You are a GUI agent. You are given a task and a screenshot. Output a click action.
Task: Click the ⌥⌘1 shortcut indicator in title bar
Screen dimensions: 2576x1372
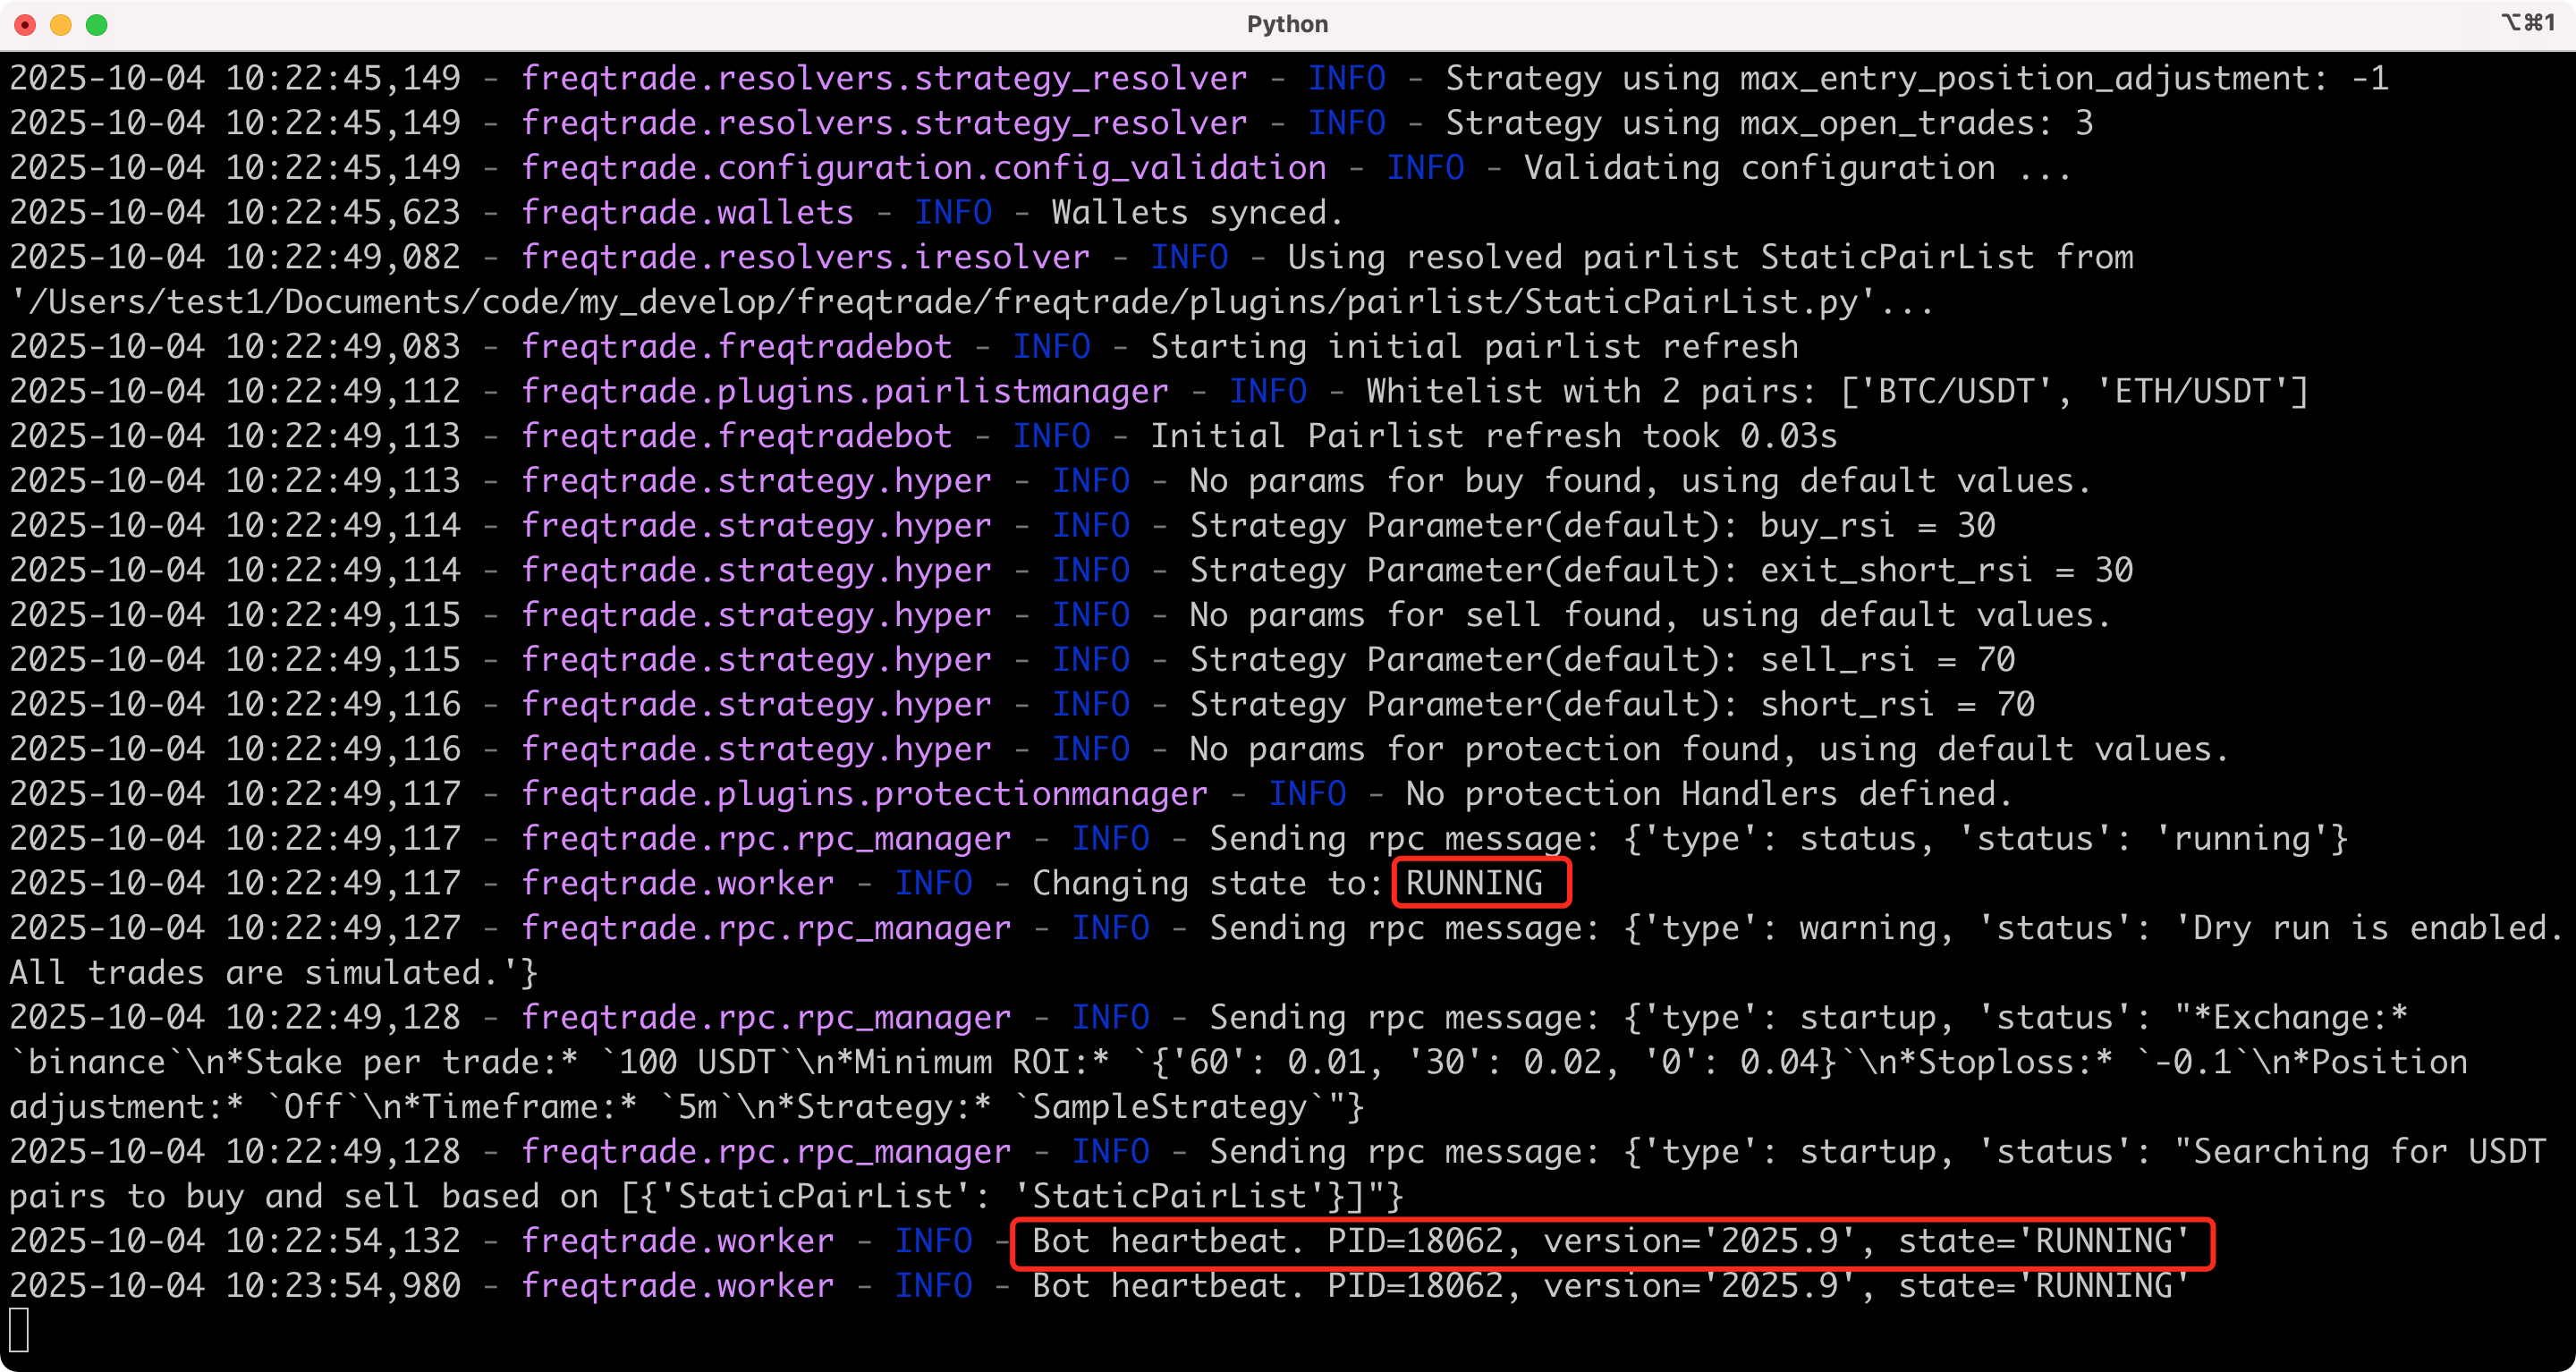pyautogui.click(x=2528, y=23)
